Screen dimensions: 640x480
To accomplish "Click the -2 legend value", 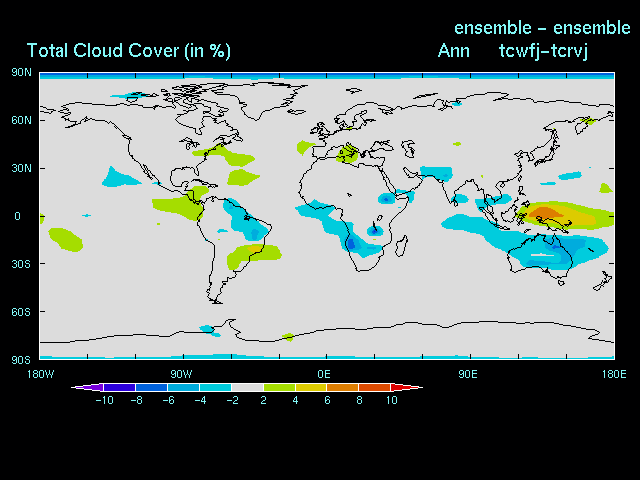I will pyautogui.click(x=232, y=400).
